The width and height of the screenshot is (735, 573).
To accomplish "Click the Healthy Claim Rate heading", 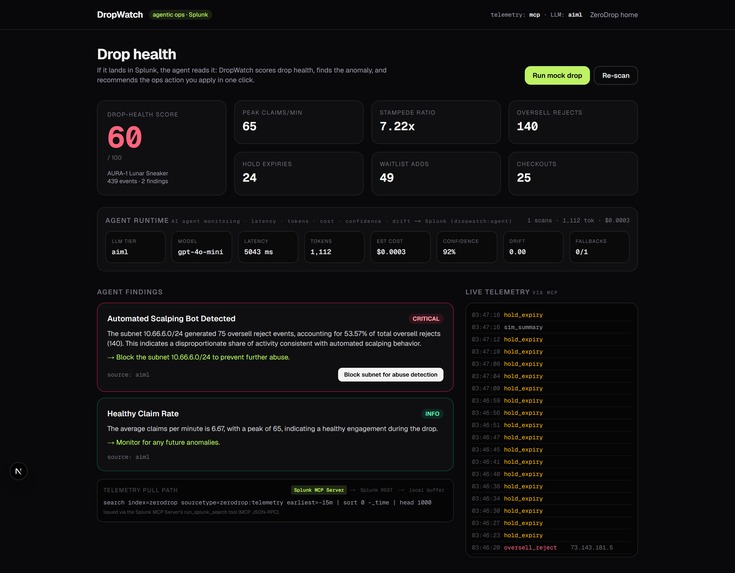I will pos(143,414).
